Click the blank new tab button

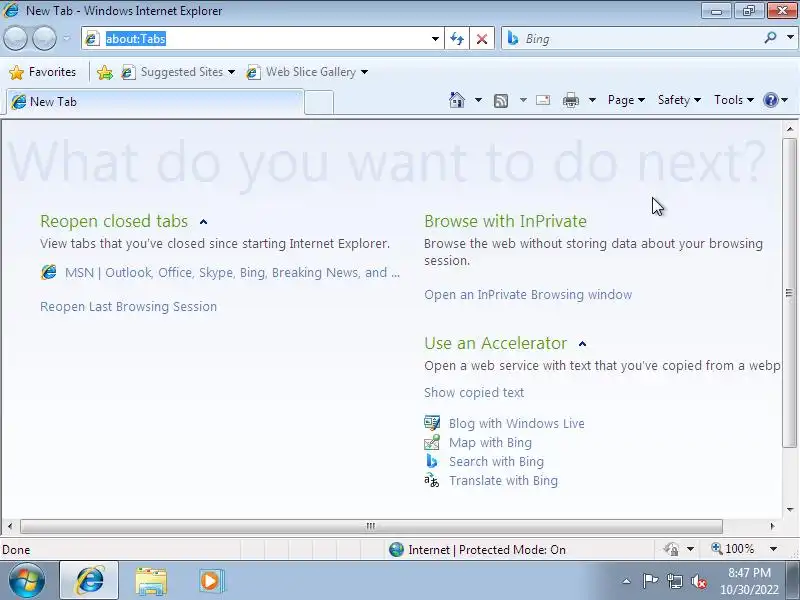tap(319, 102)
